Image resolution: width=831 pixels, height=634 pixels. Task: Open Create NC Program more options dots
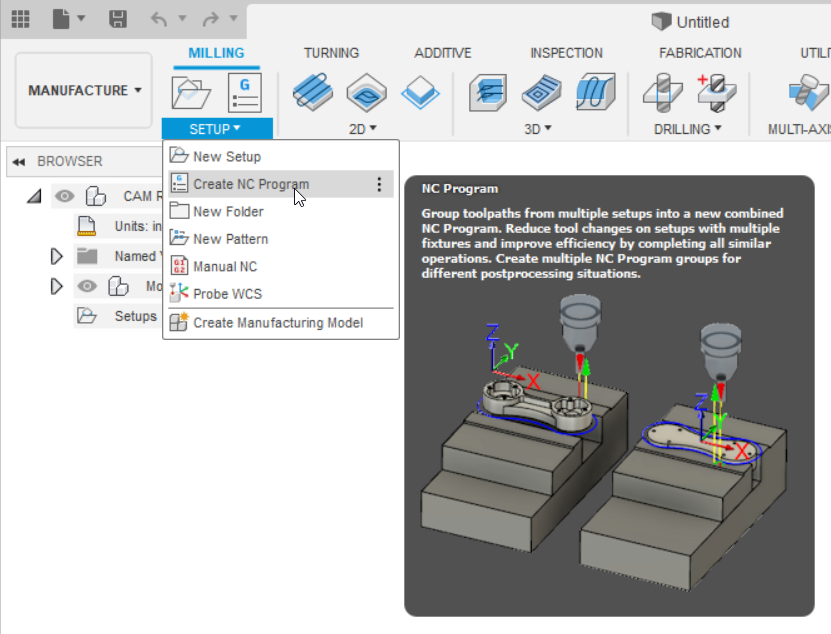(x=379, y=184)
